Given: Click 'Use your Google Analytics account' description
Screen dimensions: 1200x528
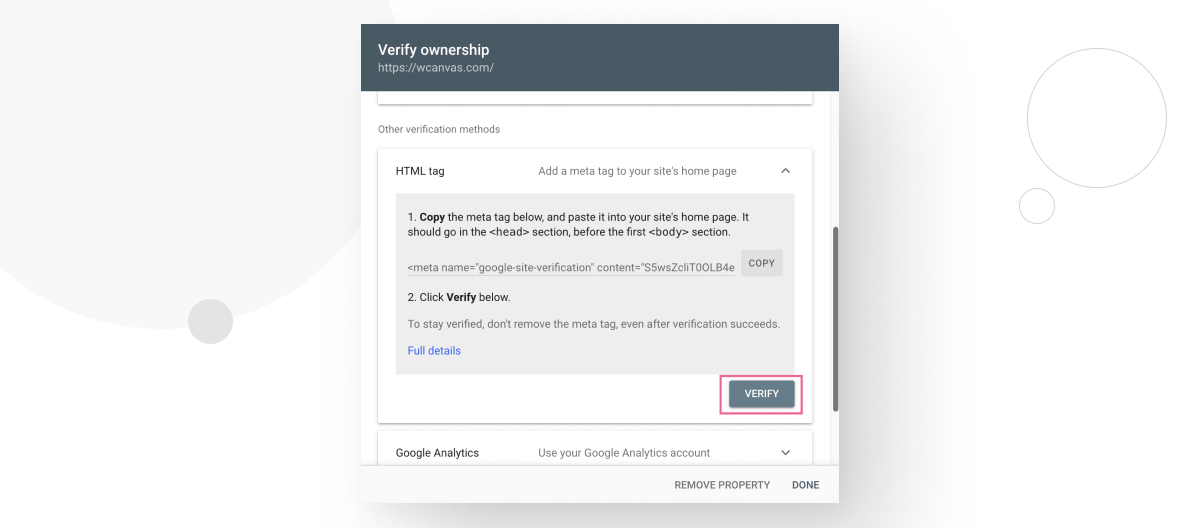Looking at the screenshot, I should point(624,453).
